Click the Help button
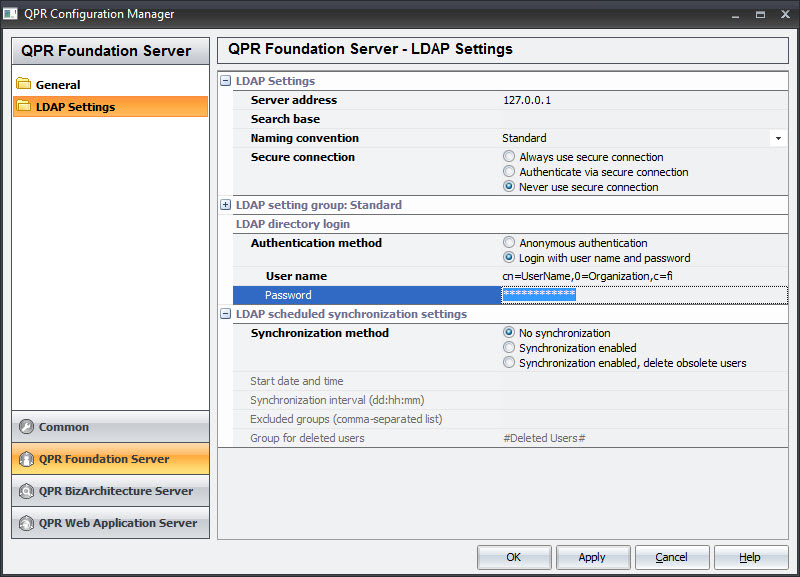800x577 pixels. 750,557
